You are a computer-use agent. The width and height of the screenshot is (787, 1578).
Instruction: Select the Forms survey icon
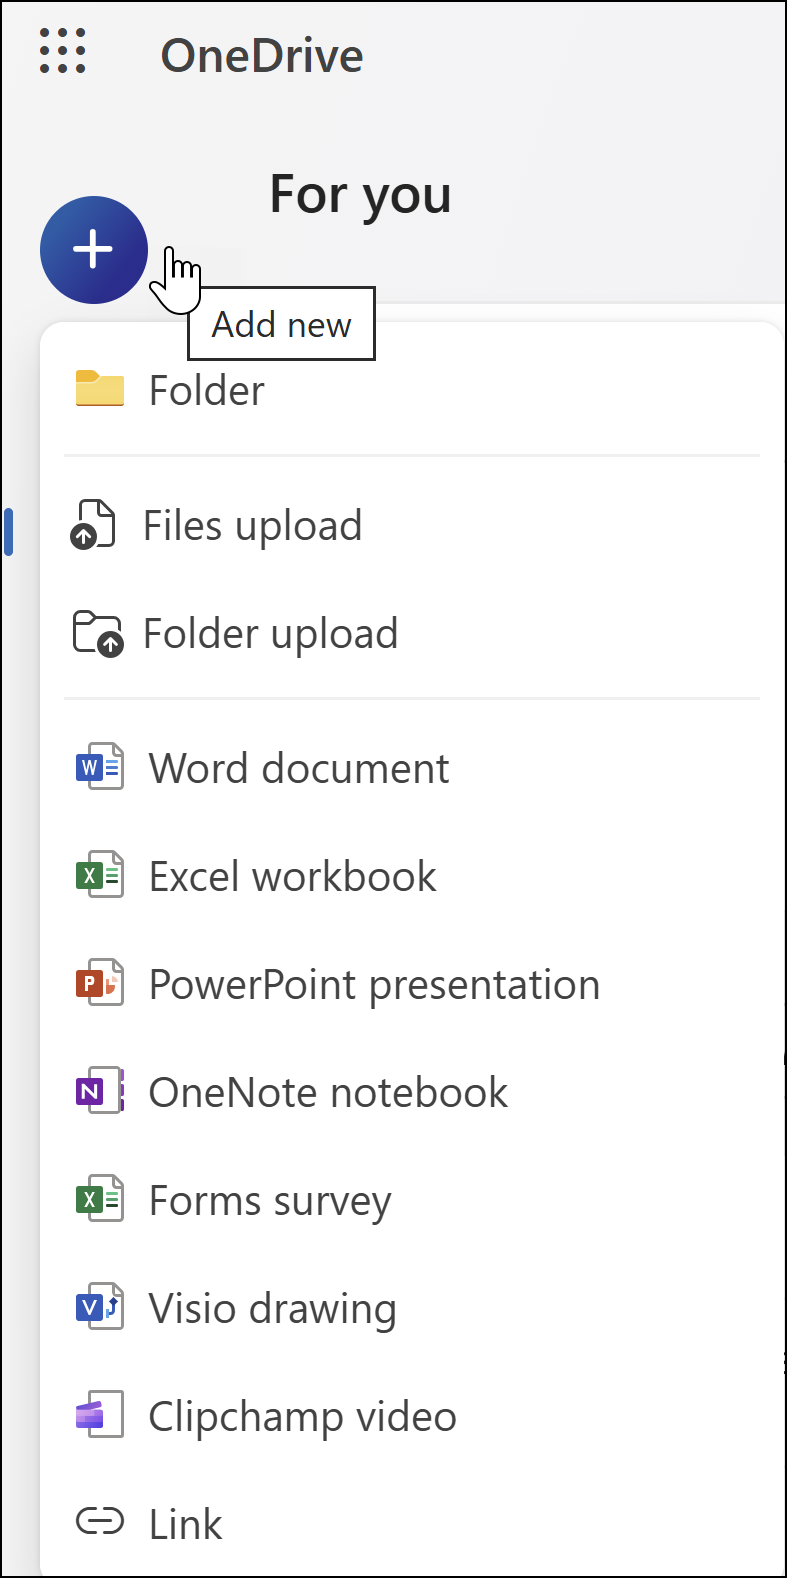tap(98, 1200)
